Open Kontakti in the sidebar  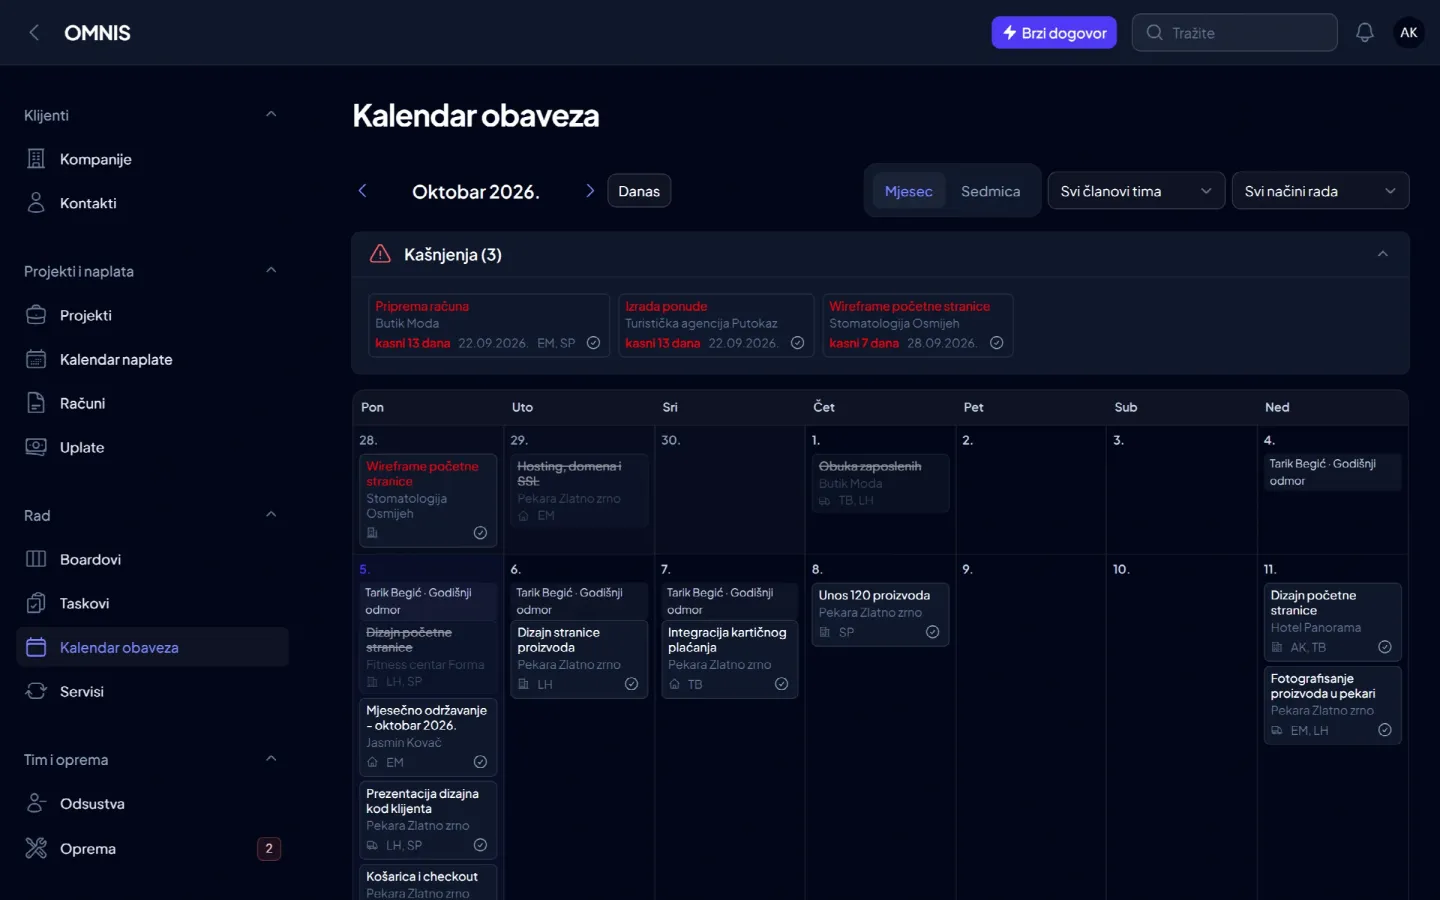(x=152, y=203)
